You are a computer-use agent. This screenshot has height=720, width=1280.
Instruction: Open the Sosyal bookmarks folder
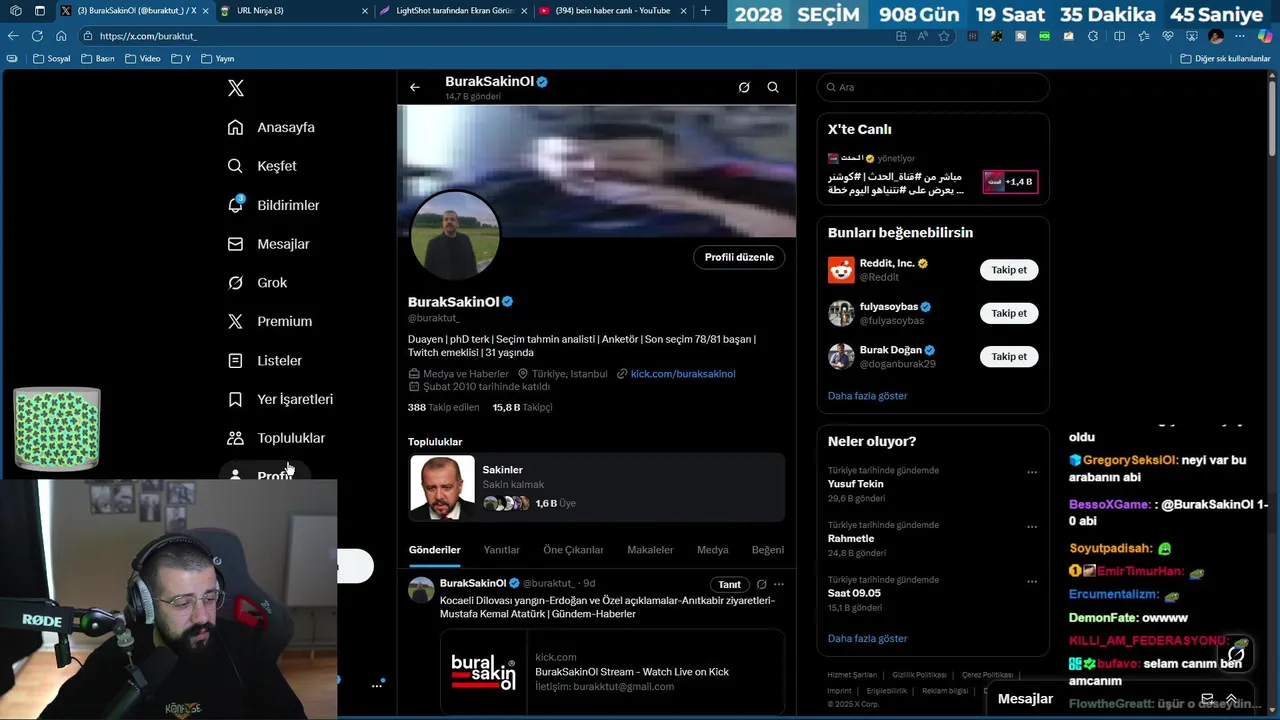tap(52, 59)
